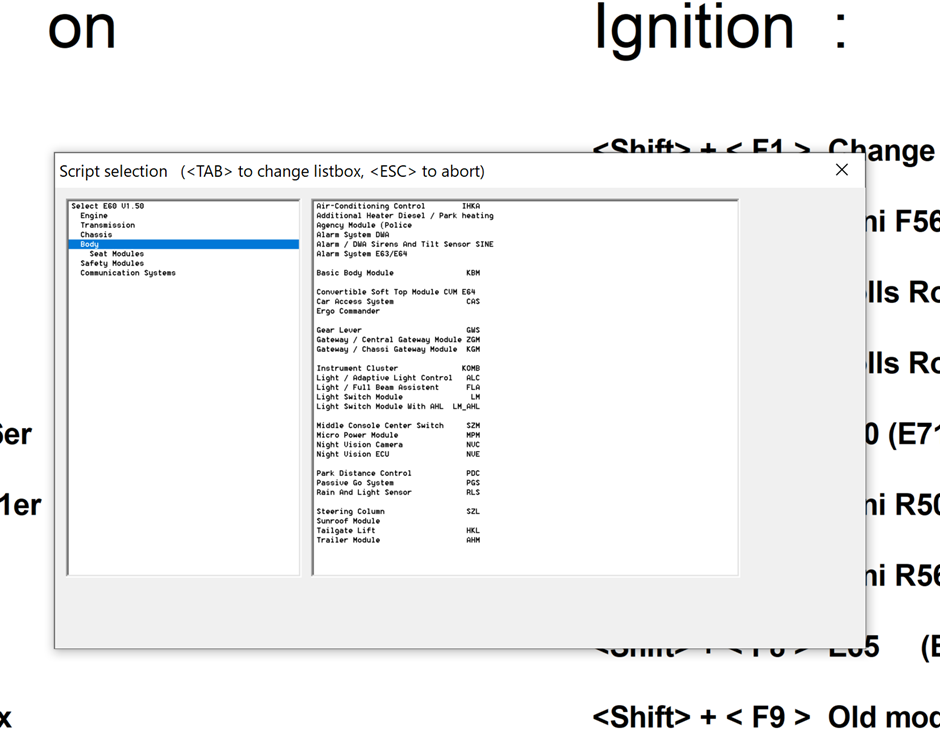Choose Trailer Module AHM script

point(397,540)
